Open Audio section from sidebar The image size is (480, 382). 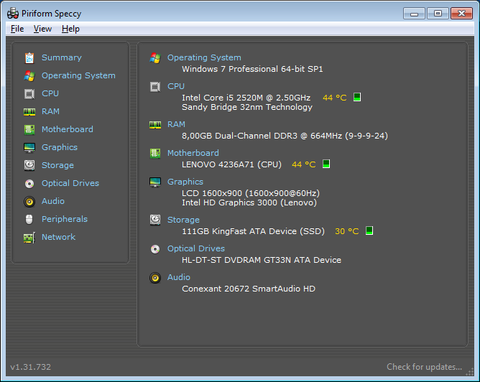click(x=53, y=201)
